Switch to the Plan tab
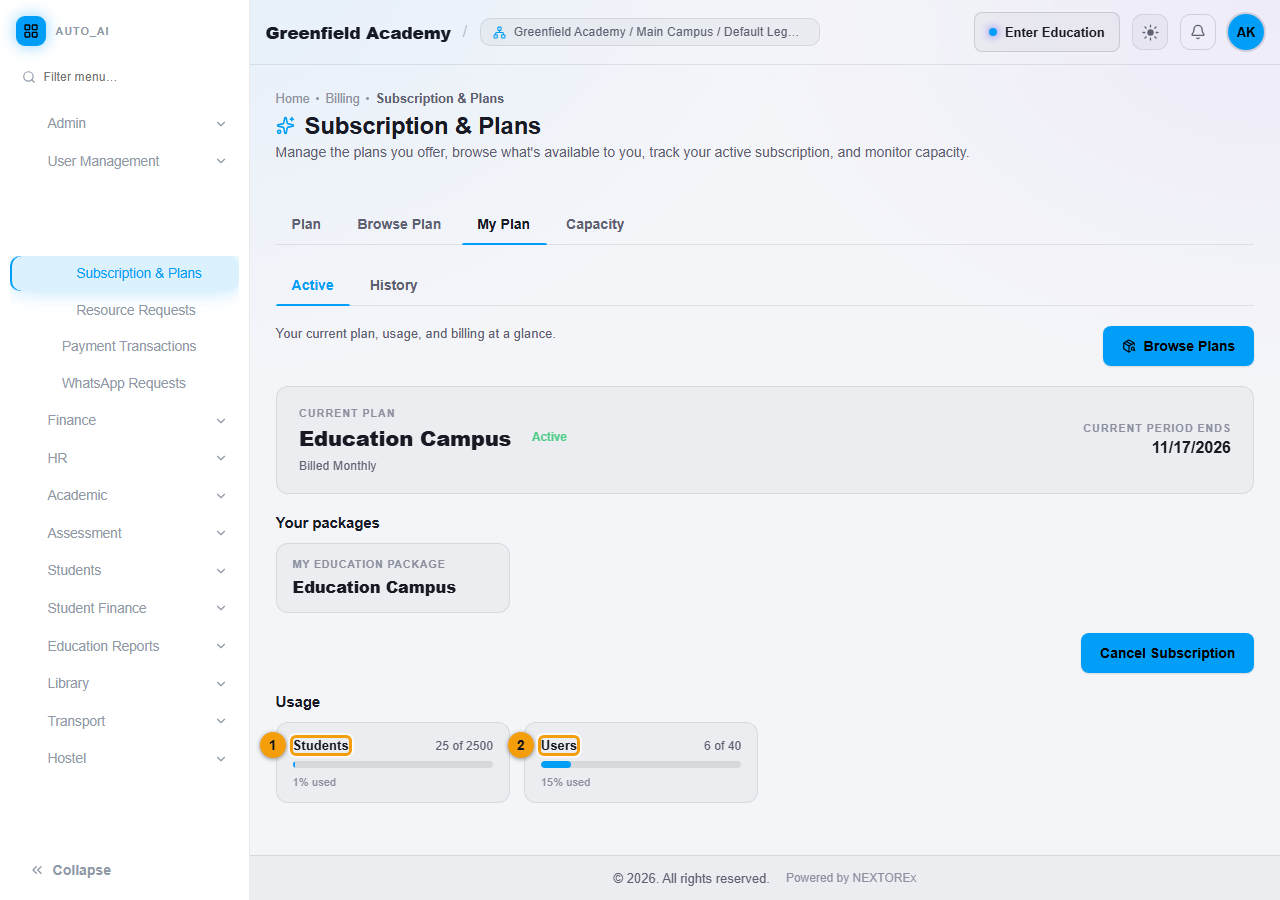The image size is (1280, 900). pos(306,224)
